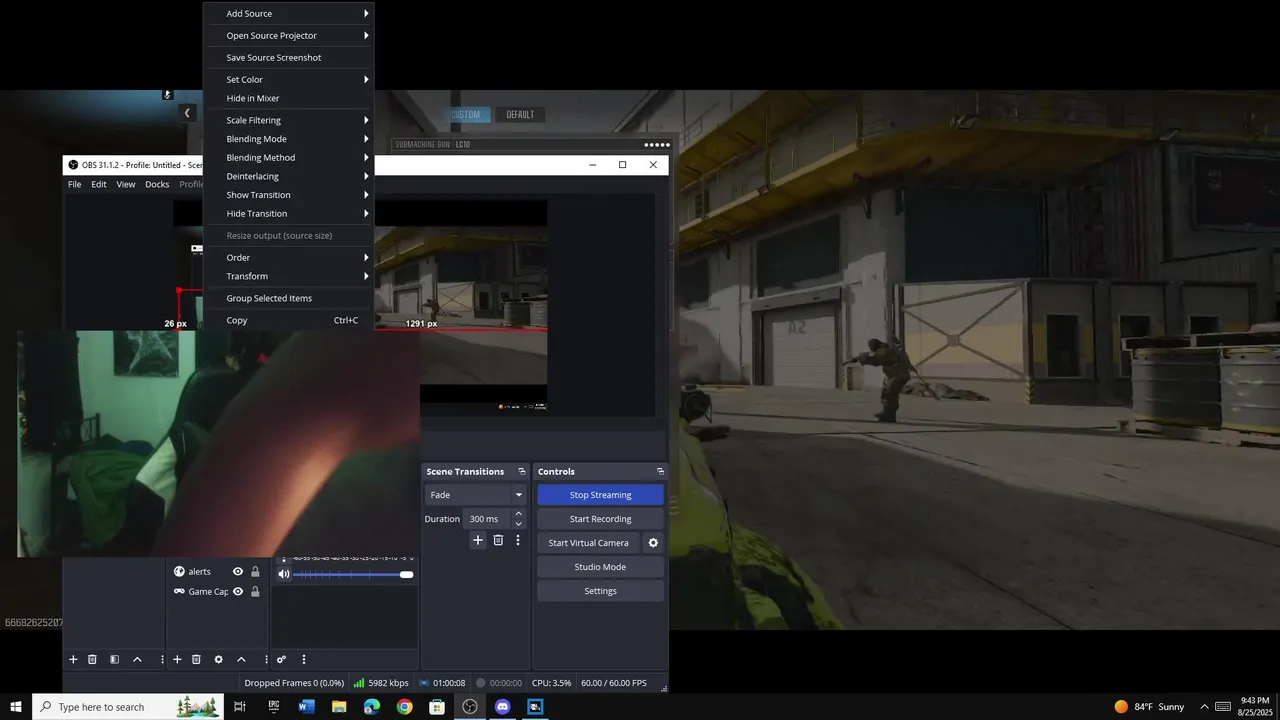This screenshot has height=720, width=1280.
Task: Add a transition with Scene Transitions plus icon
Action: click(x=478, y=540)
